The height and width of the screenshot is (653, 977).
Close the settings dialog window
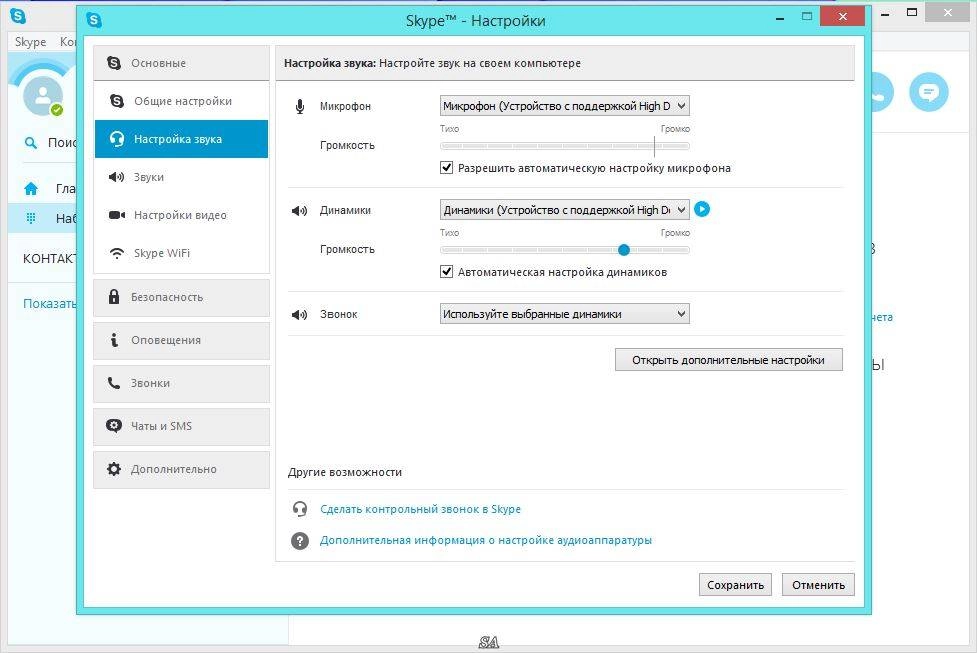click(842, 17)
